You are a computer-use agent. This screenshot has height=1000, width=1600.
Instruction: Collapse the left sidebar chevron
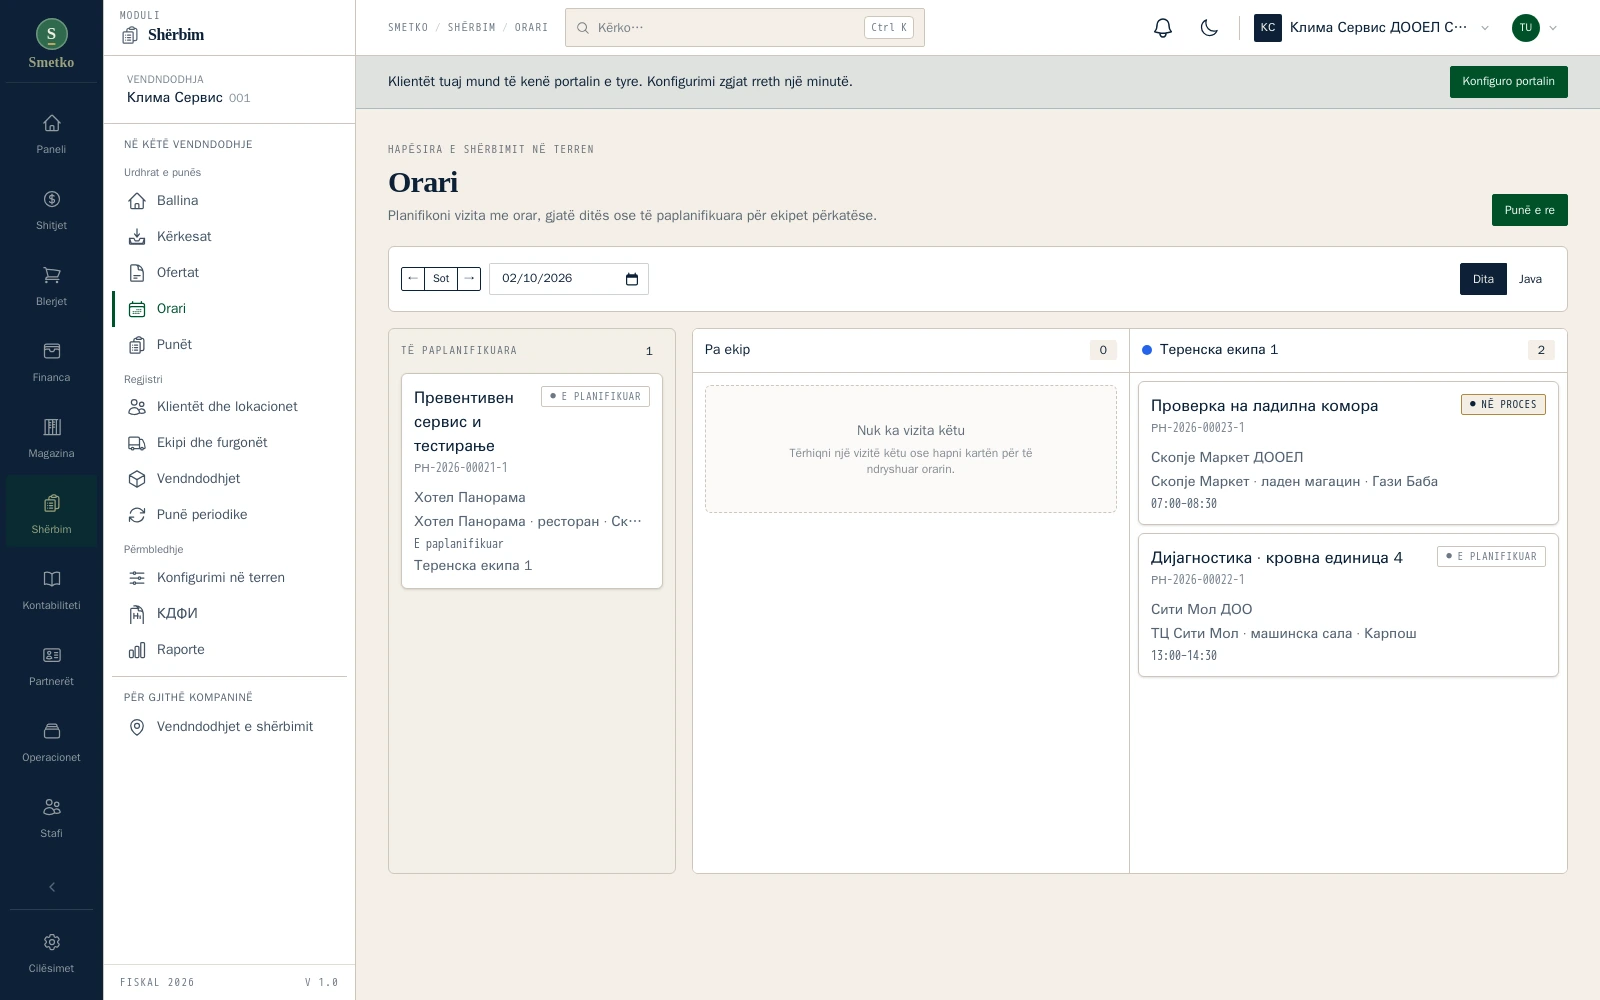52,887
